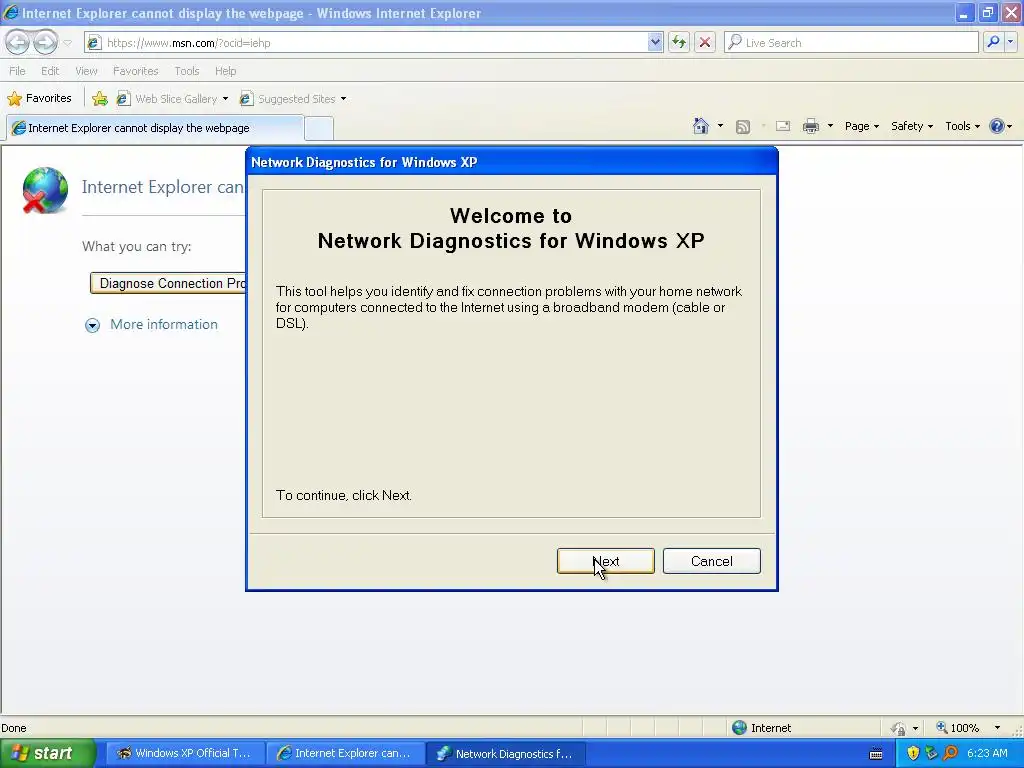Restore down the Internet Explorer window

pos(988,13)
